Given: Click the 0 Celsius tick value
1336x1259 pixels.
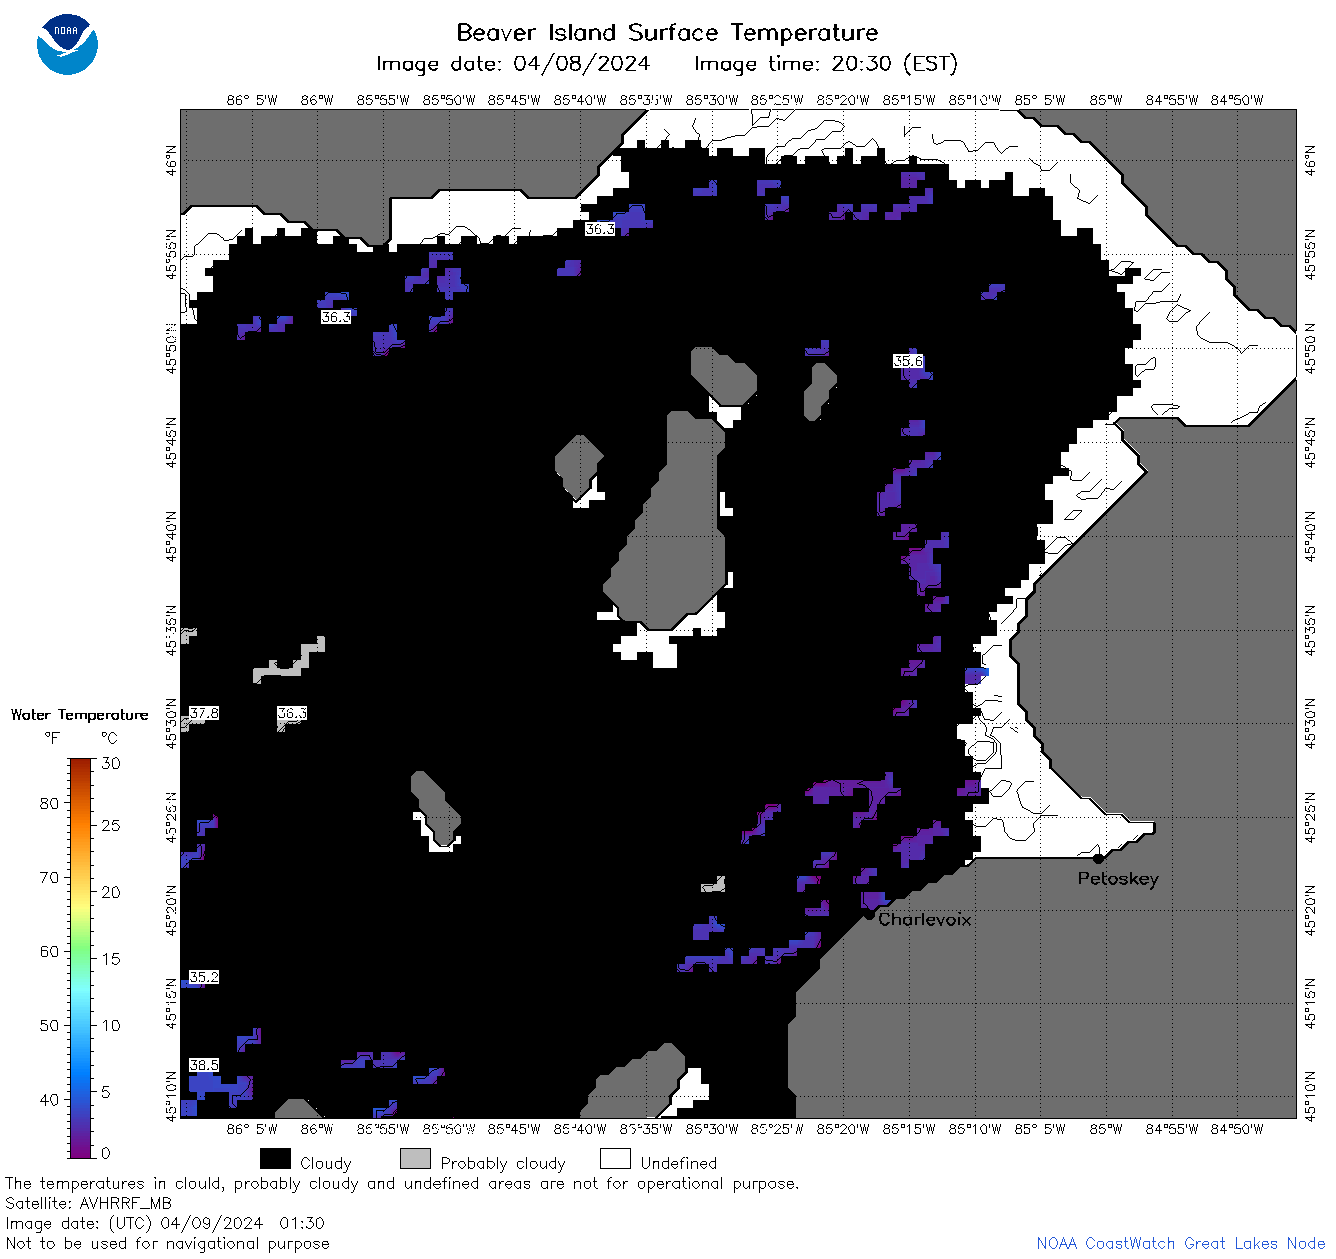Looking at the screenshot, I should click(106, 1153).
